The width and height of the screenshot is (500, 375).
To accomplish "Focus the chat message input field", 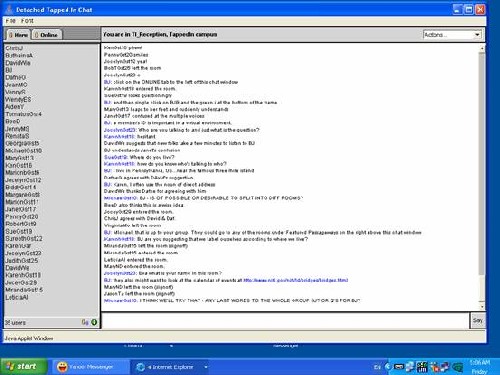I will click(285, 321).
